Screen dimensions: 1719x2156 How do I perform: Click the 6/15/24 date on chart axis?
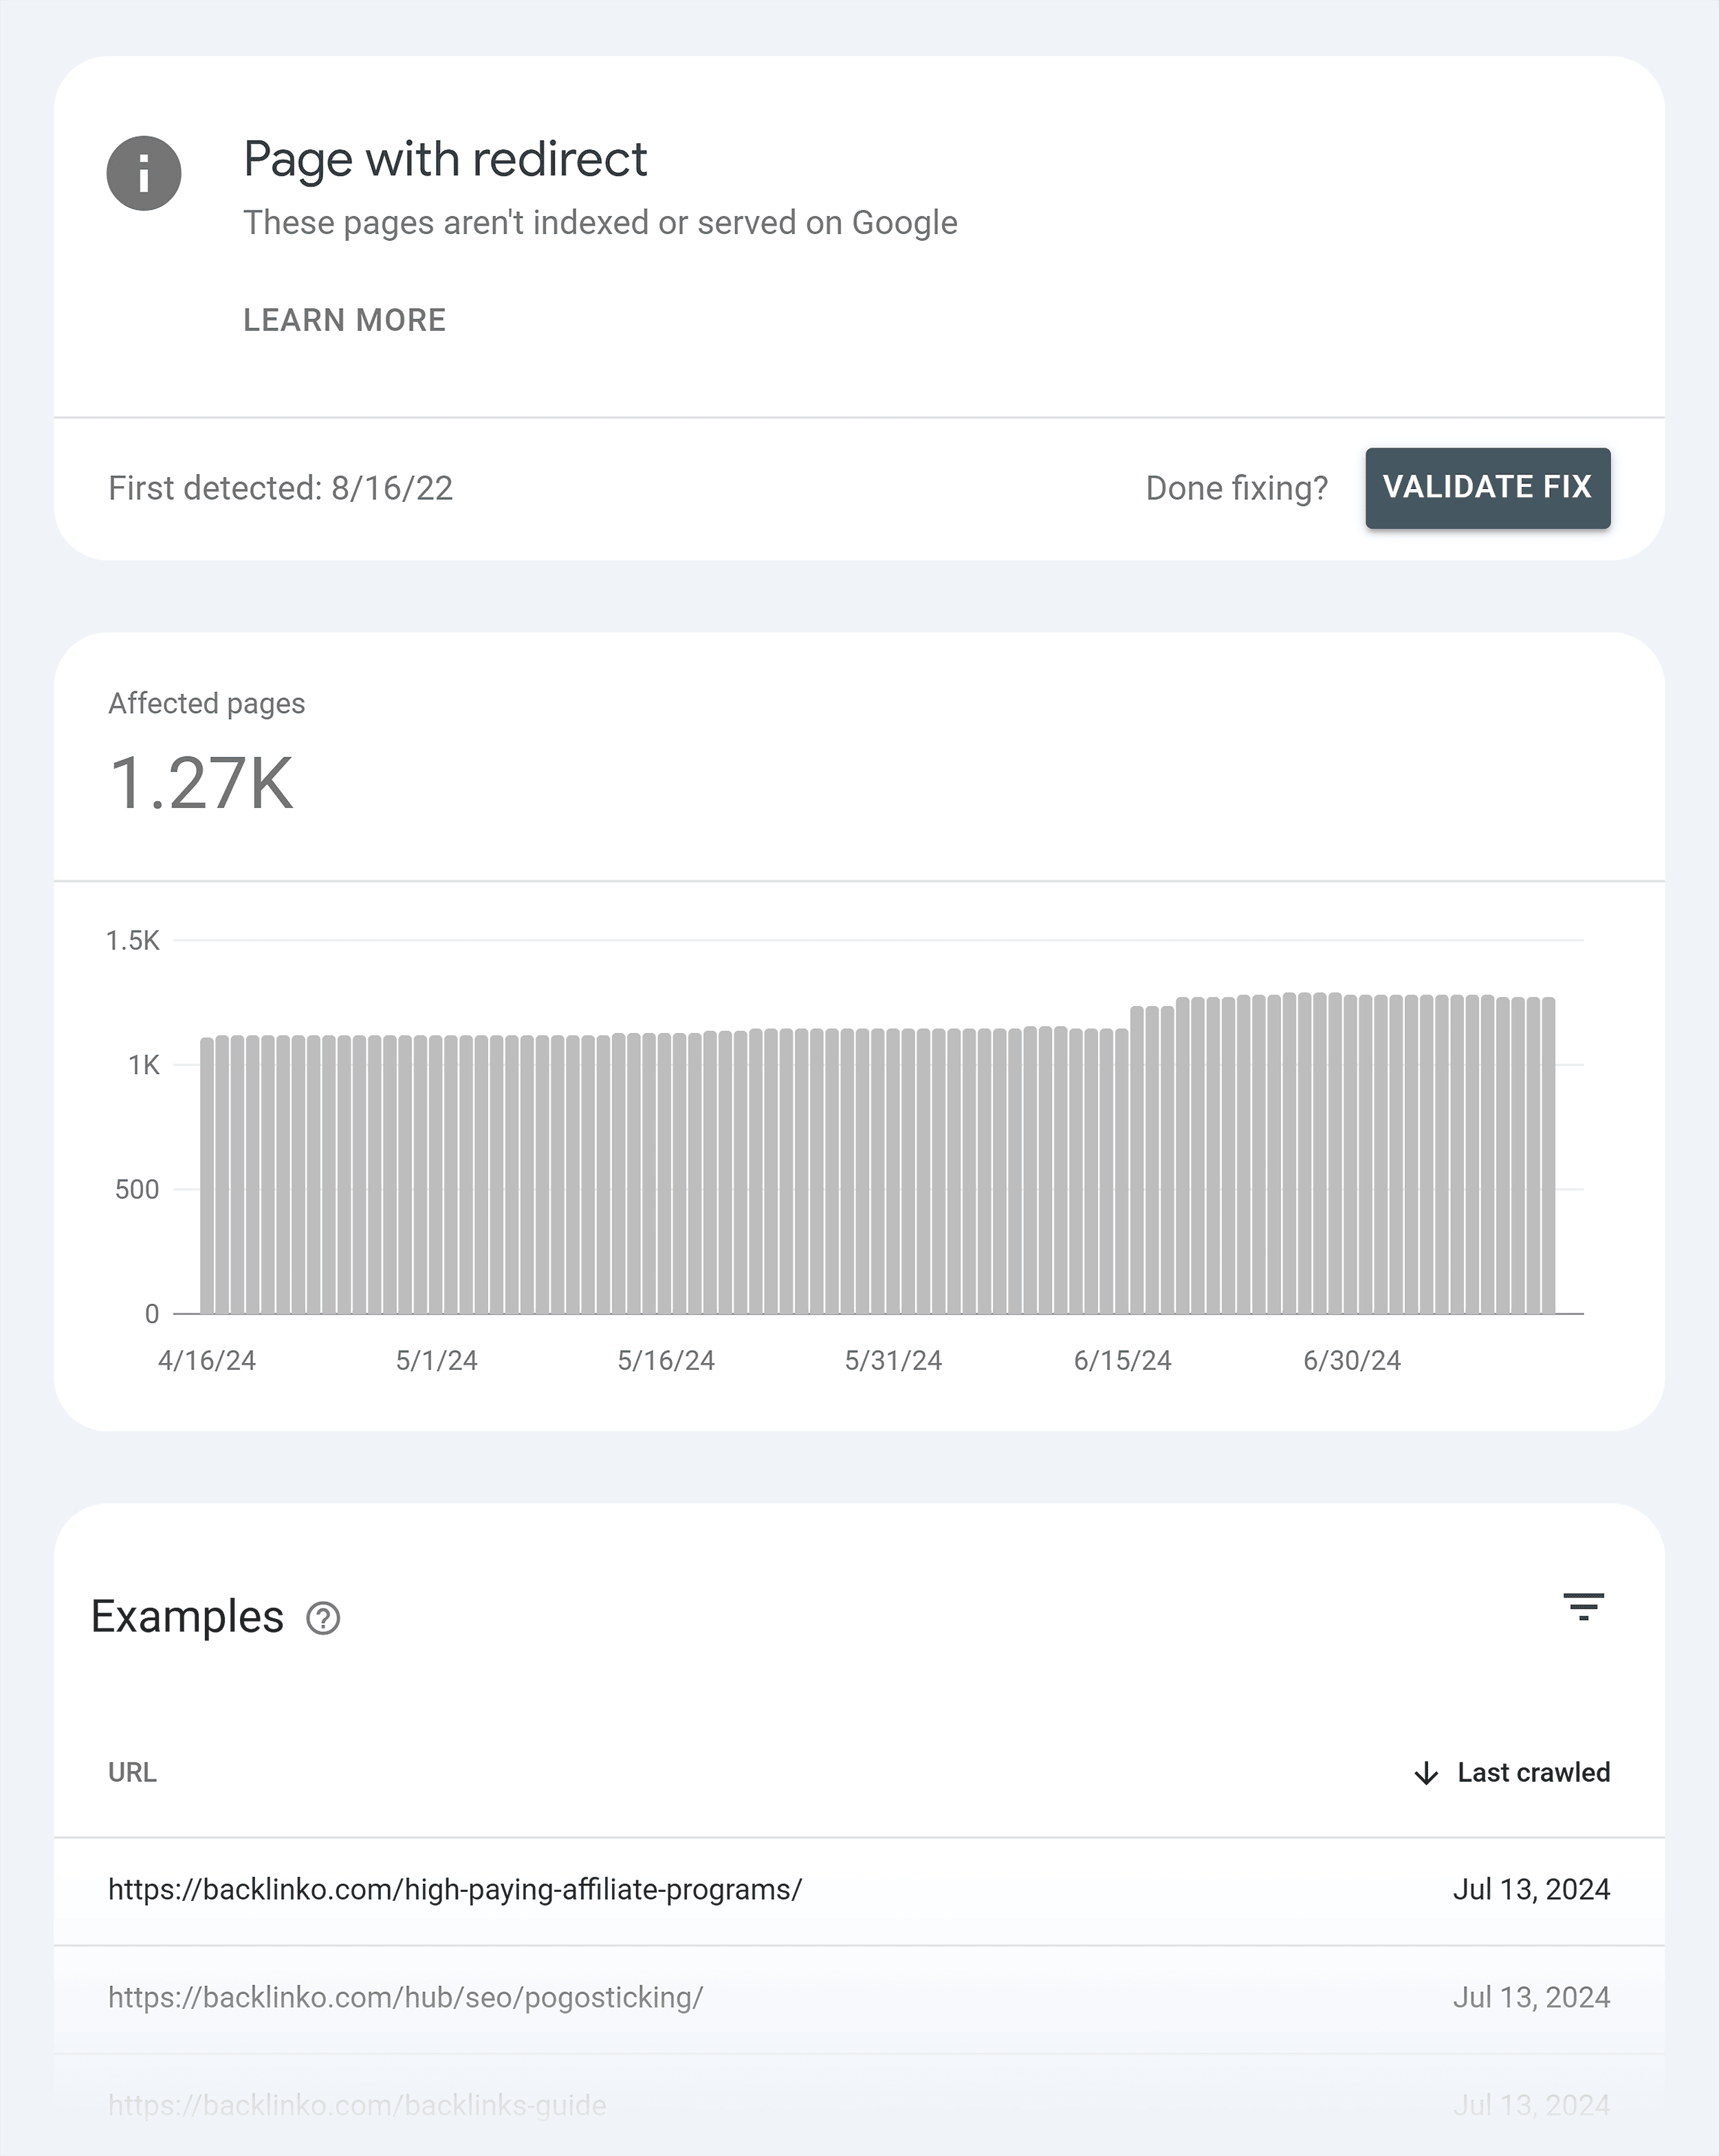1122,1360
